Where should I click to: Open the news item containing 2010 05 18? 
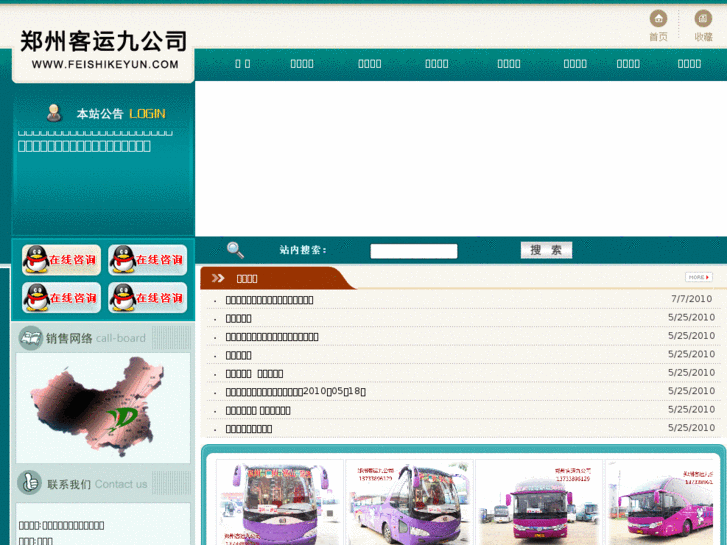point(296,391)
